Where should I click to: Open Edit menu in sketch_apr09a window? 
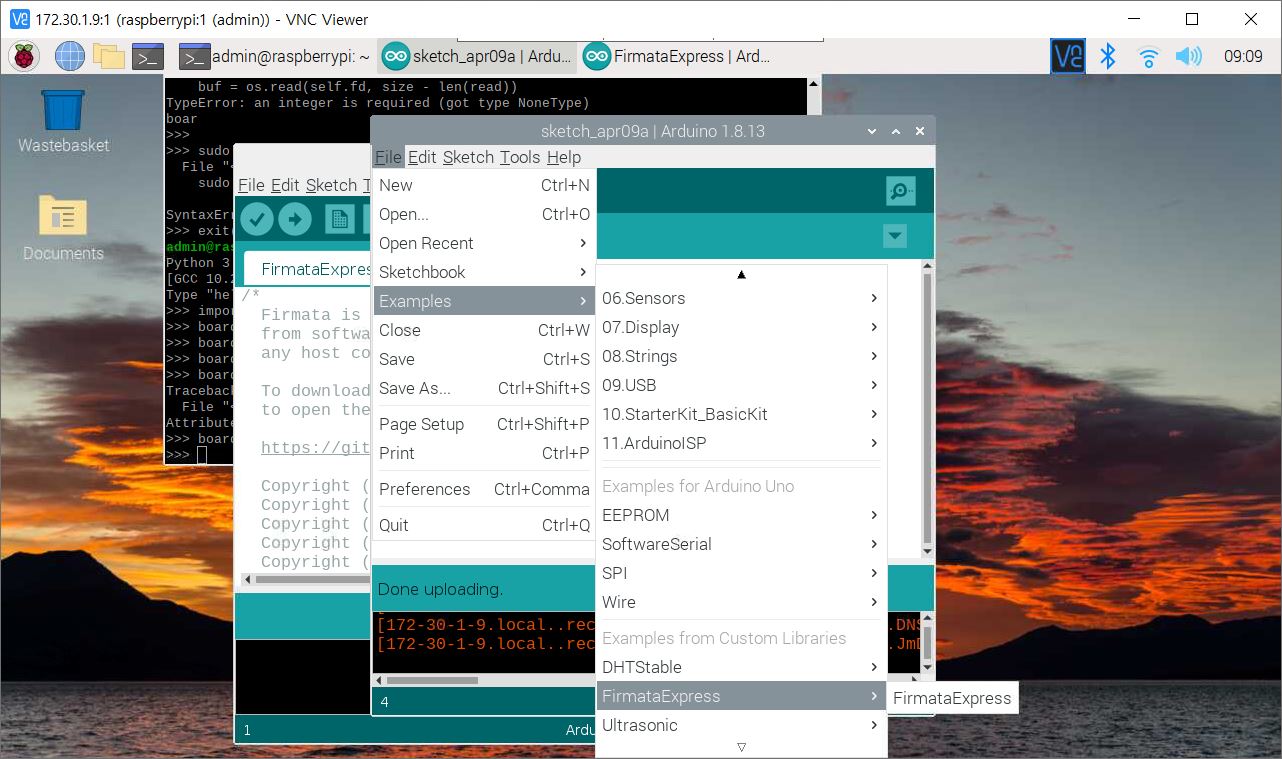(x=422, y=157)
